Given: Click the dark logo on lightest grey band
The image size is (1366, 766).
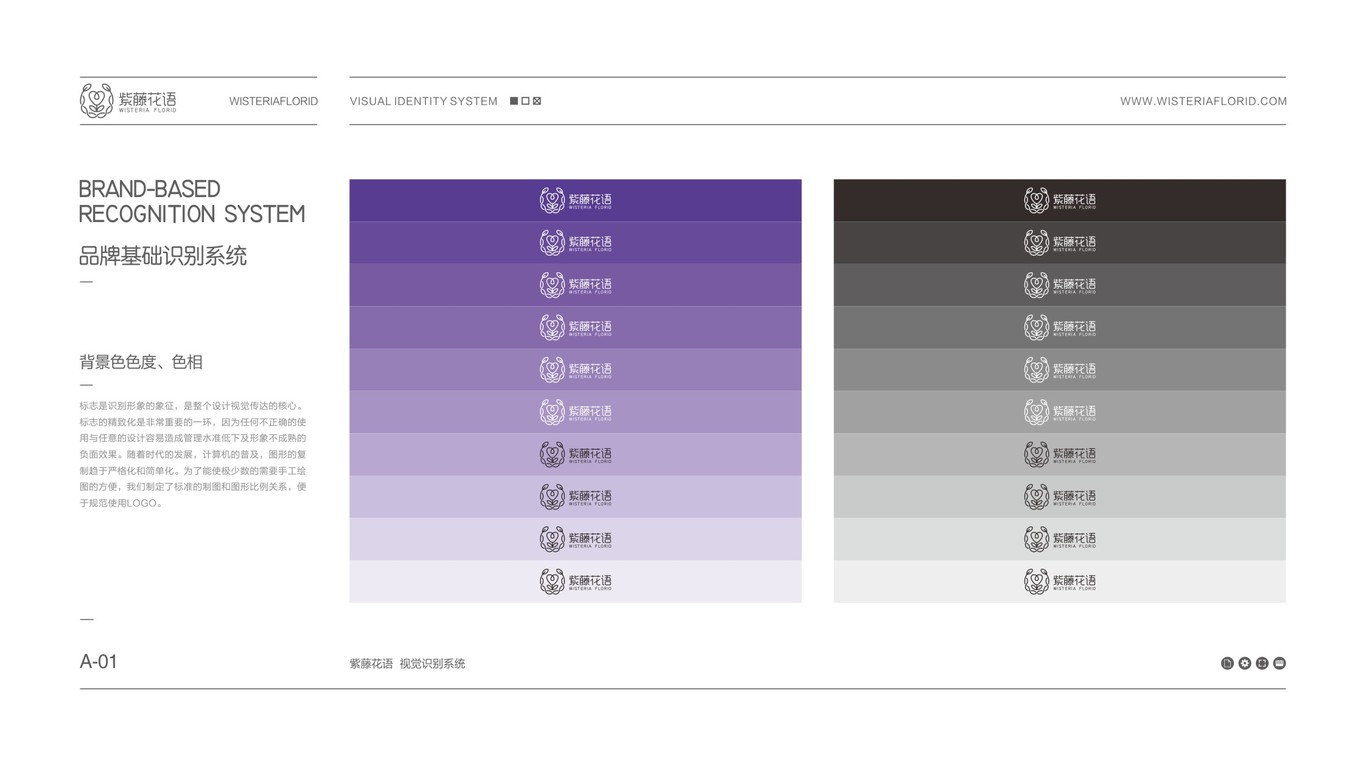Looking at the screenshot, I should 1060,581.
